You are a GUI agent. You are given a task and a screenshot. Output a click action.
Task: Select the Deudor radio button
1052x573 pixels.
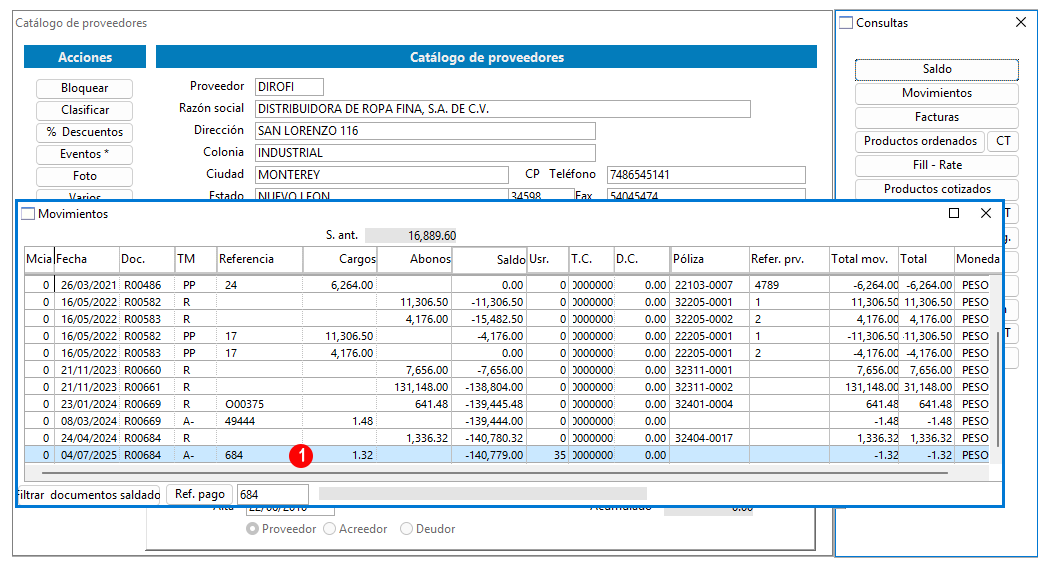coord(406,529)
